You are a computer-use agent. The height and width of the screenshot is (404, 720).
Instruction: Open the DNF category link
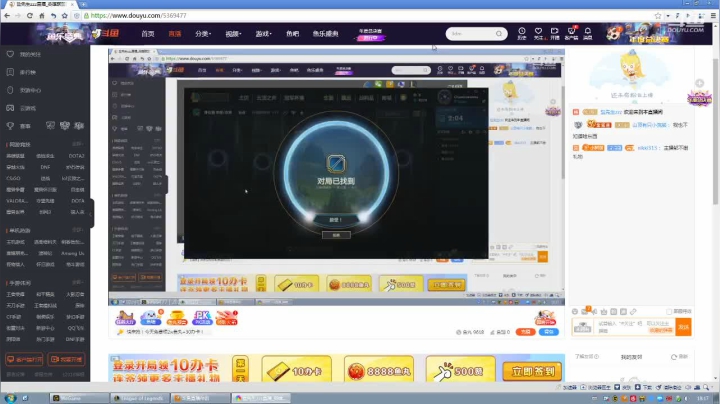[45, 167]
